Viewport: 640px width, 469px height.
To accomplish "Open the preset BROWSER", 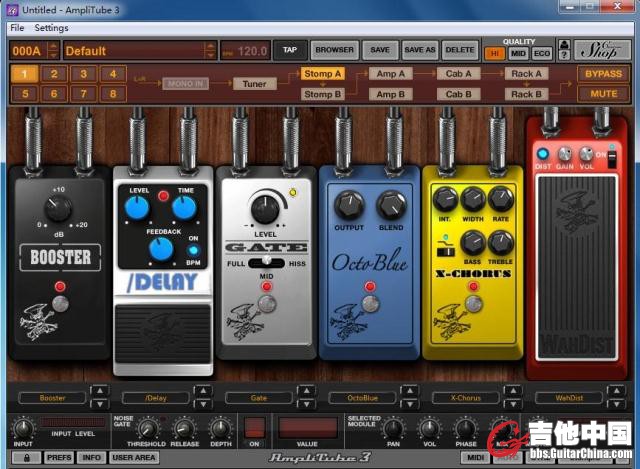I will [334, 50].
